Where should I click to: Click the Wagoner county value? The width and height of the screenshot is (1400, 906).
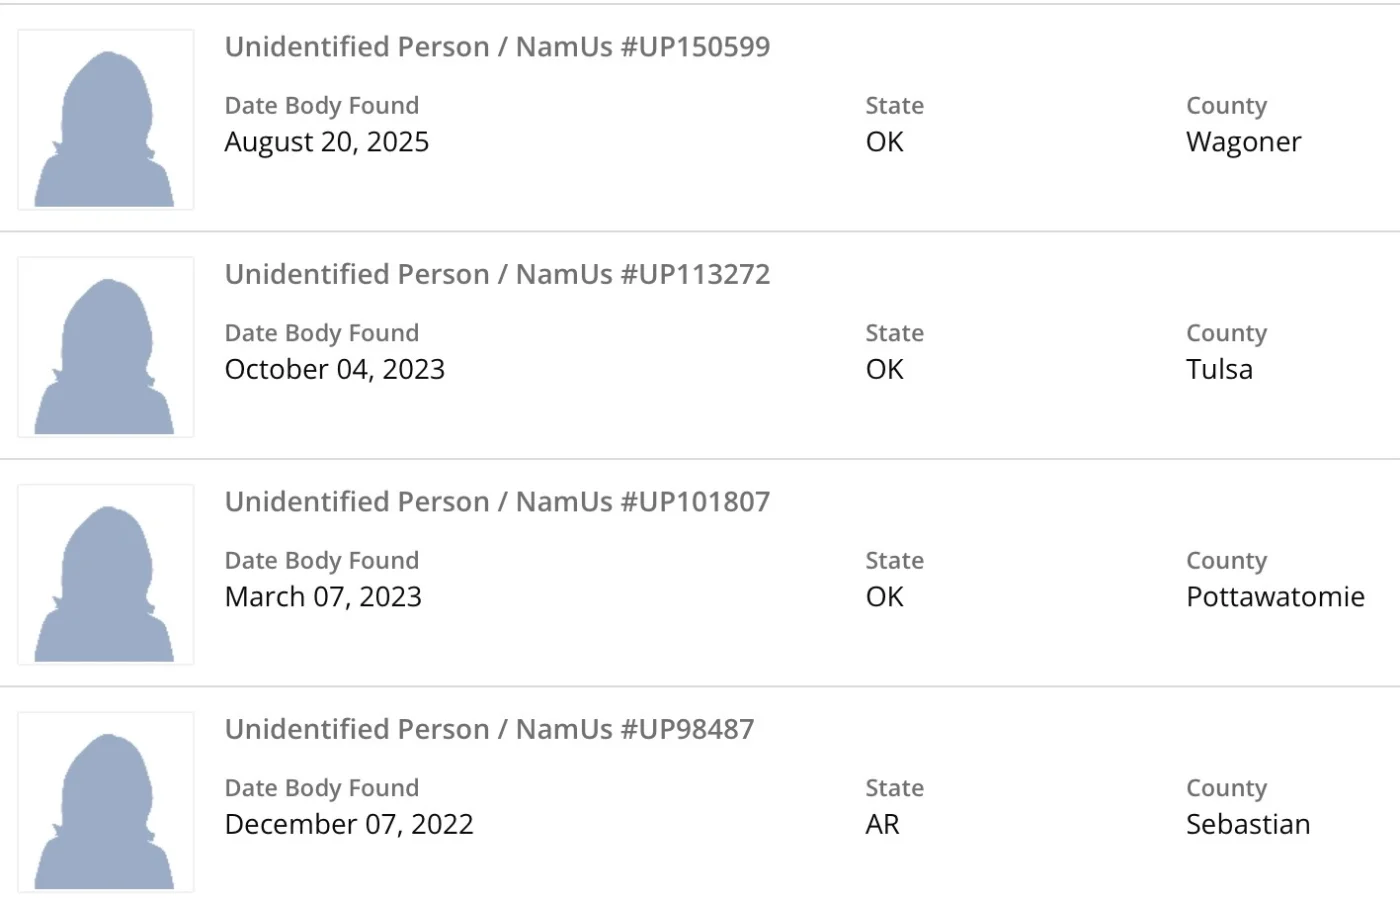coord(1243,142)
